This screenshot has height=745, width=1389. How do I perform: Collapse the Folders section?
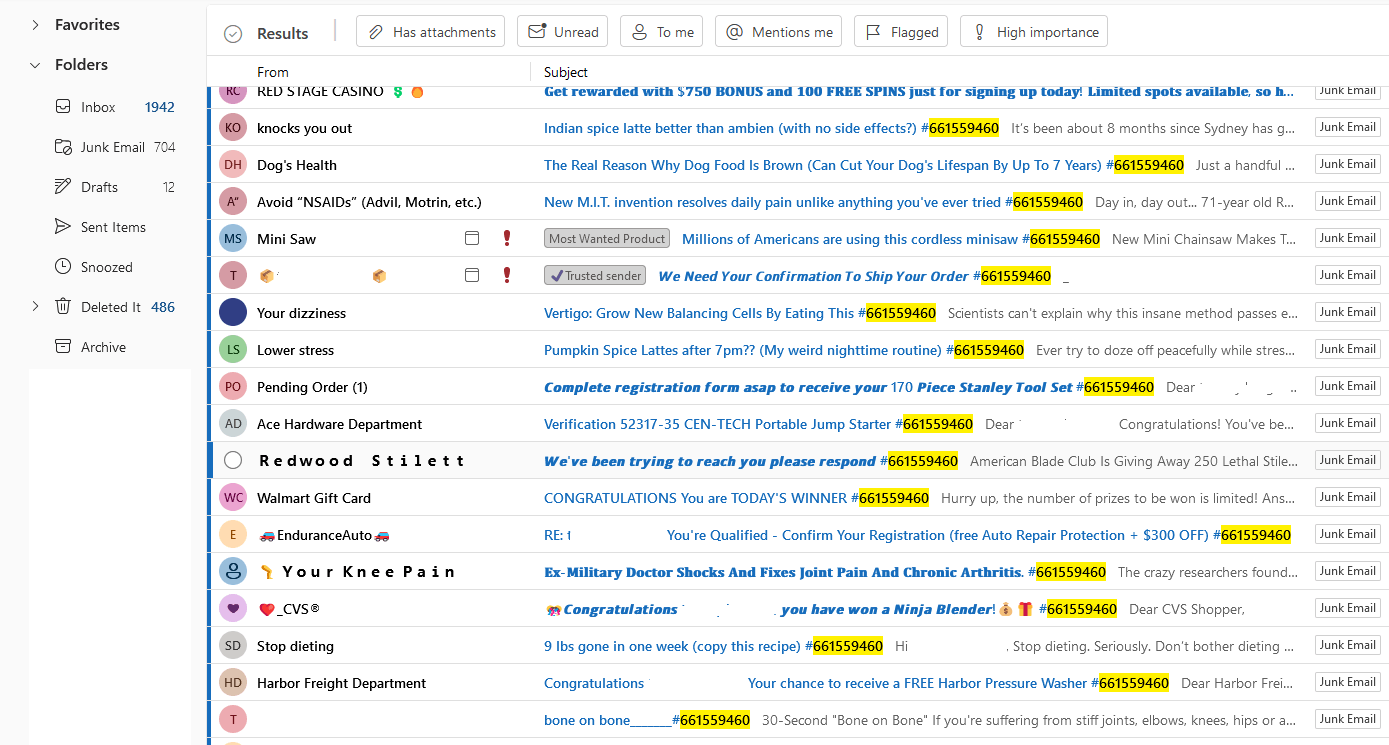35,64
